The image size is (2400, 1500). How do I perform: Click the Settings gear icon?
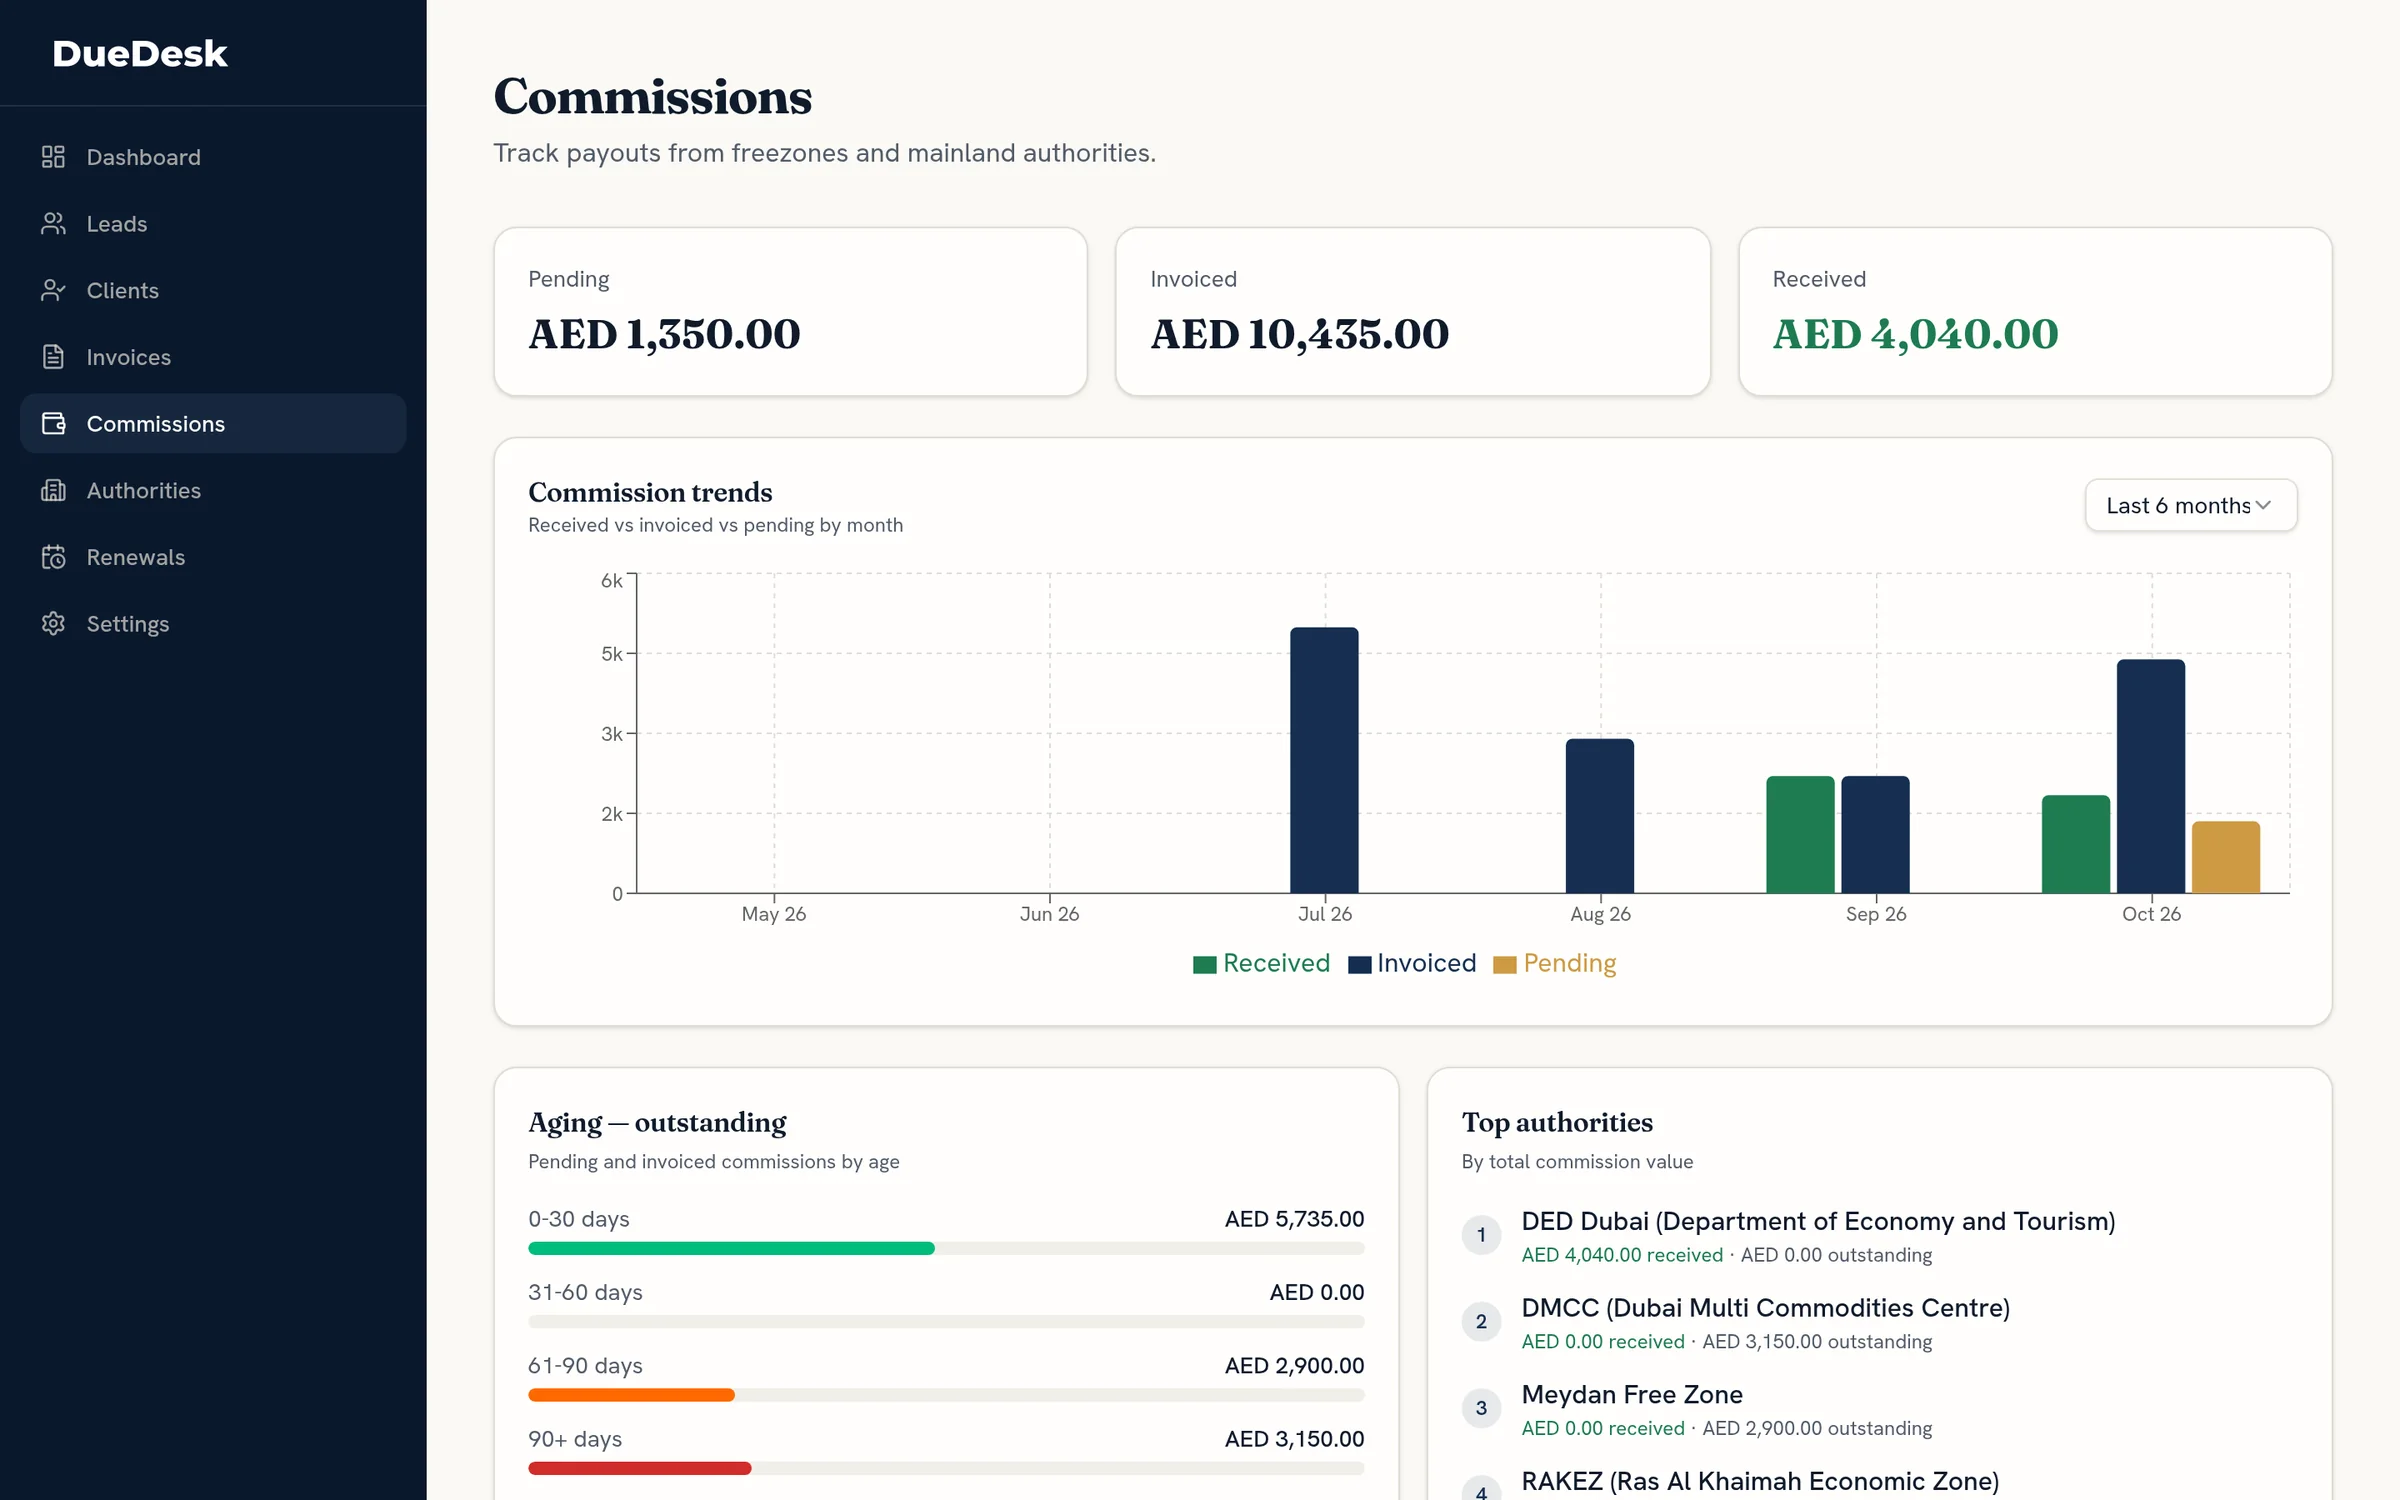point(53,624)
